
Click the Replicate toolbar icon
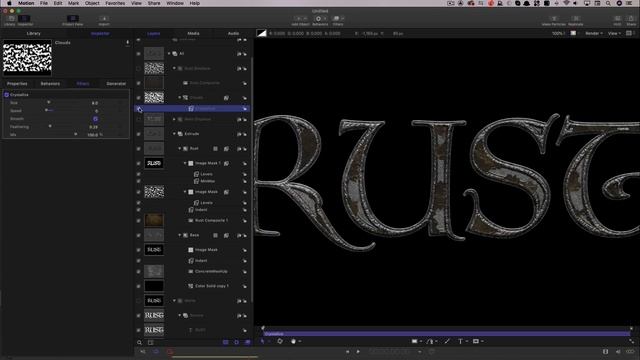pyautogui.click(x=576, y=20)
